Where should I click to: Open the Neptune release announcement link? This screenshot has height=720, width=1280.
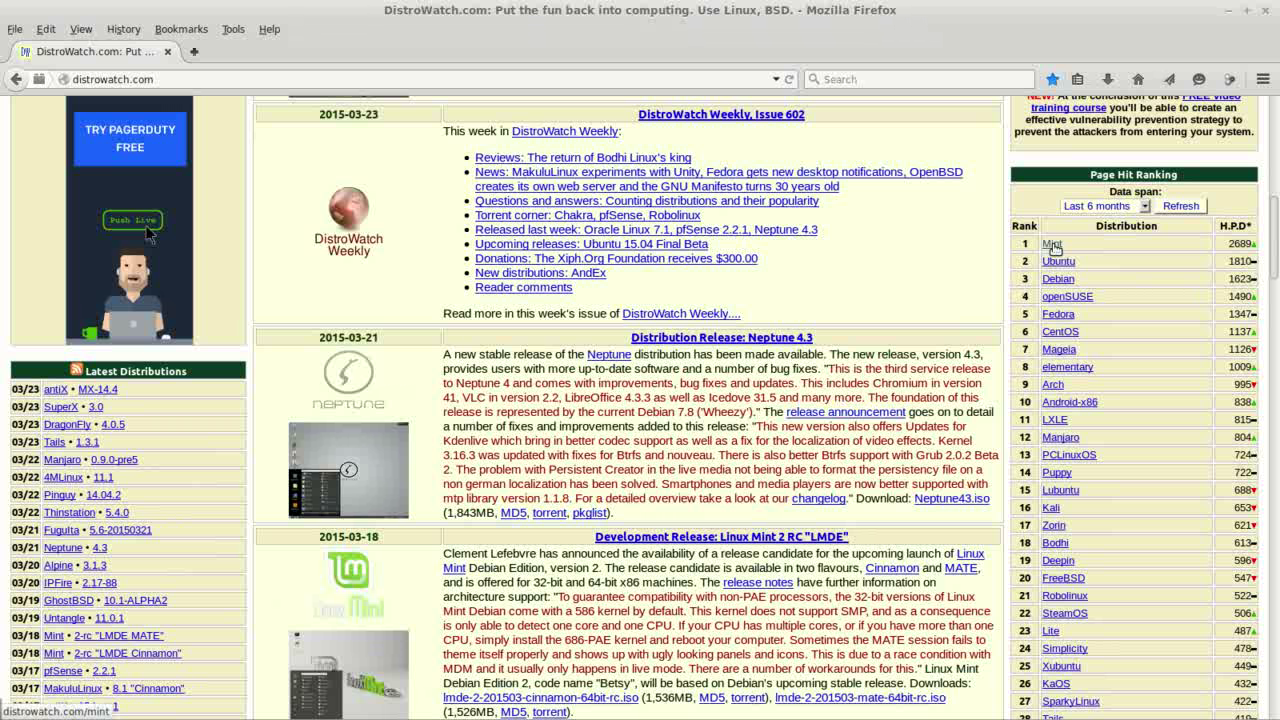pos(845,412)
